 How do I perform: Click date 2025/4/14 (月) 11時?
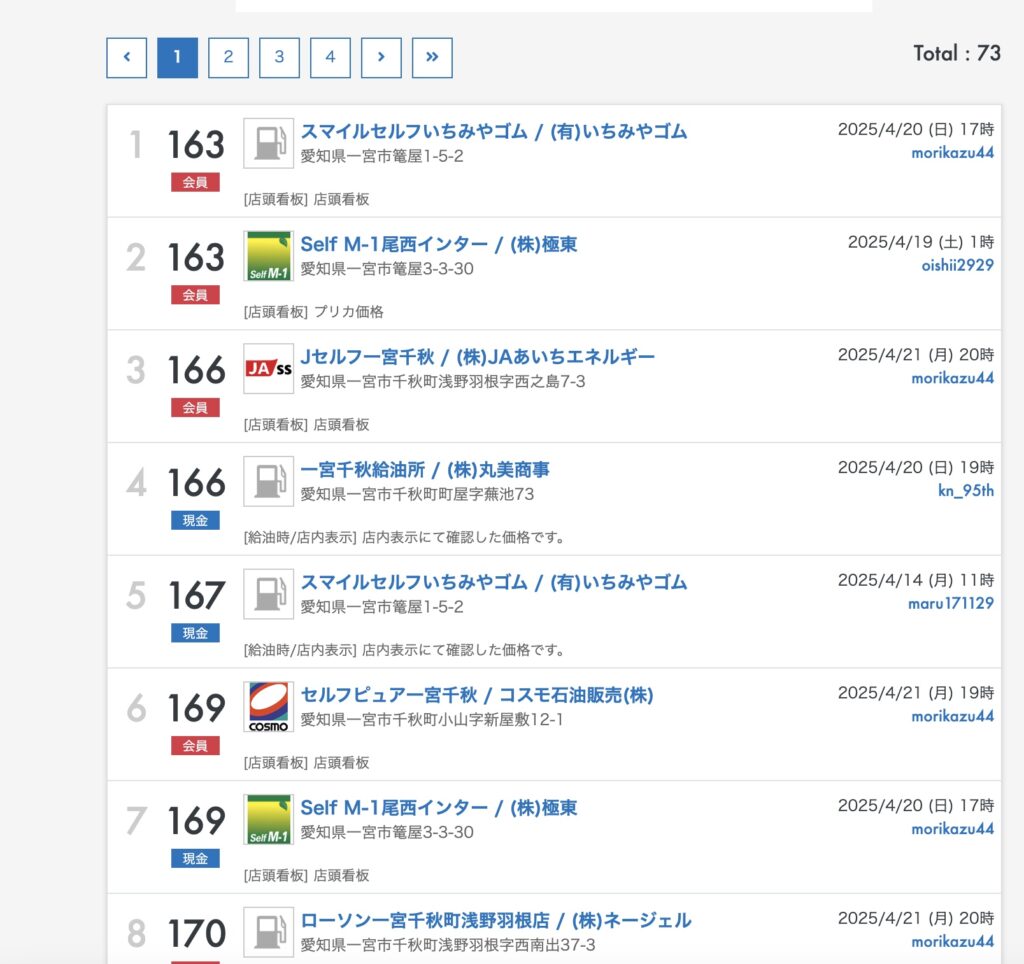point(916,581)
